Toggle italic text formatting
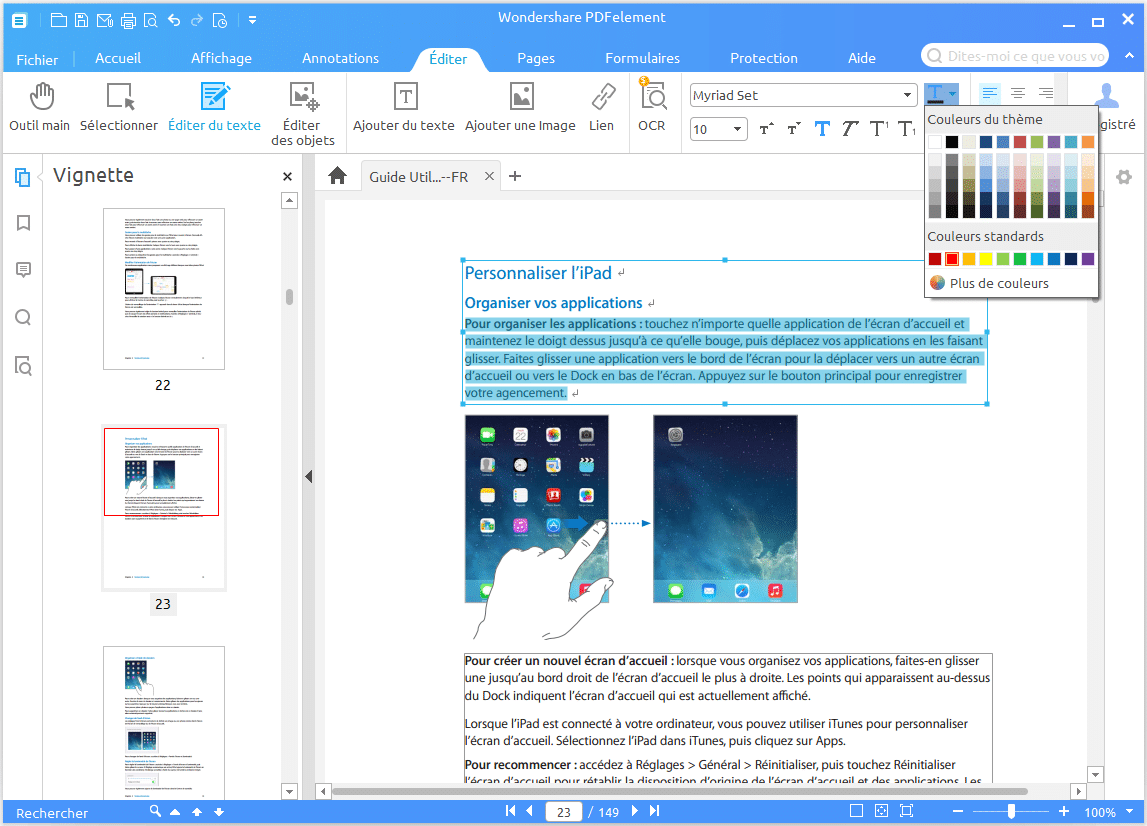This screenshot has height=826, width=1147. coord(850,129)
